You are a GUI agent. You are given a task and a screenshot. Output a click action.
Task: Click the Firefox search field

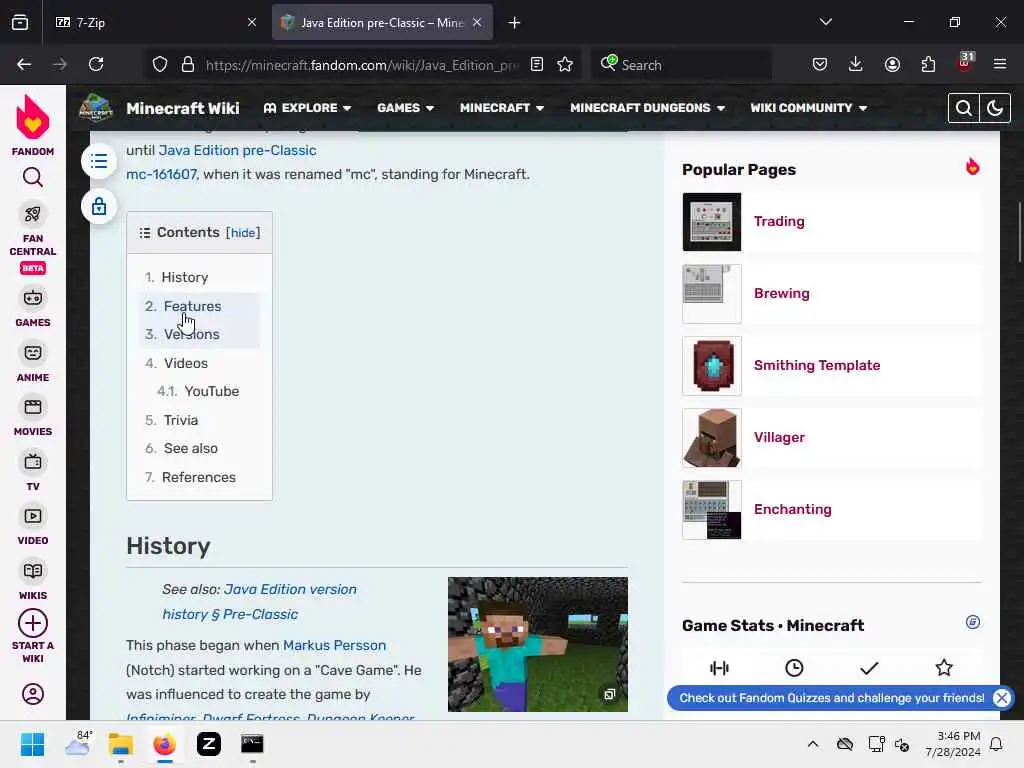(x=682, y=65)
